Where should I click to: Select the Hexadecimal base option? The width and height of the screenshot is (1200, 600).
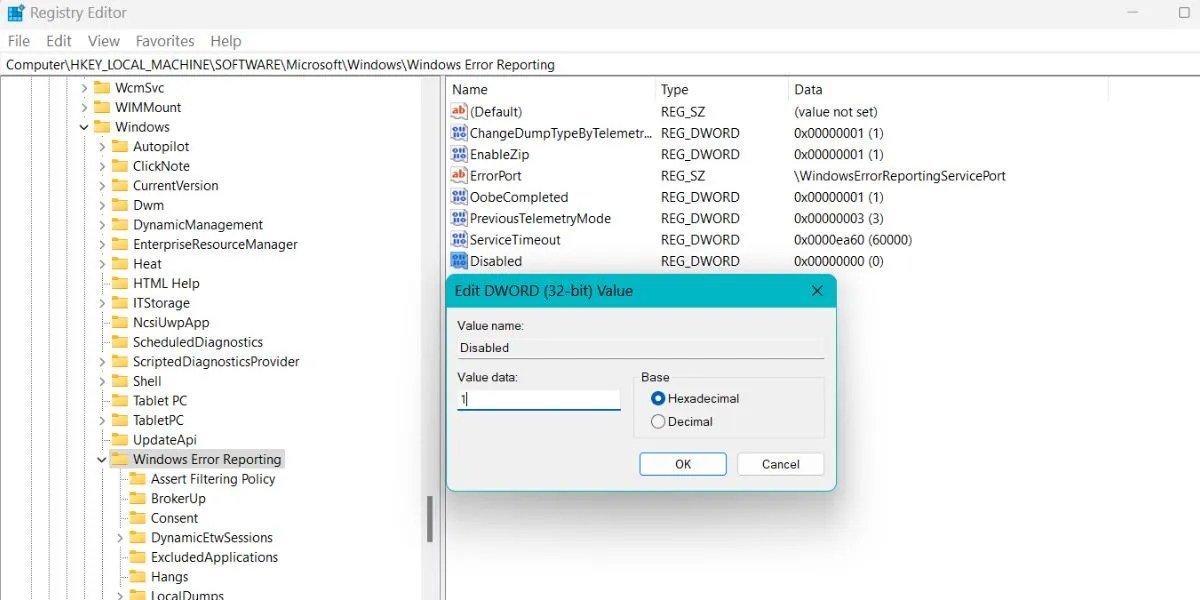click(657, 397)
